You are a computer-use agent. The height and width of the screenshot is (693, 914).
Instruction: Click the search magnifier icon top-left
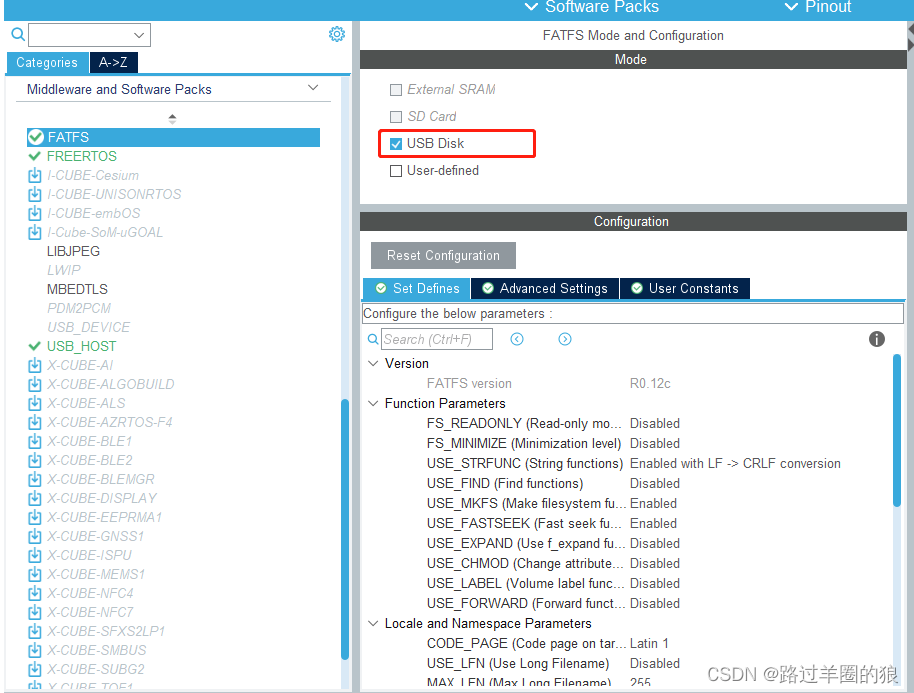[18, 33]
